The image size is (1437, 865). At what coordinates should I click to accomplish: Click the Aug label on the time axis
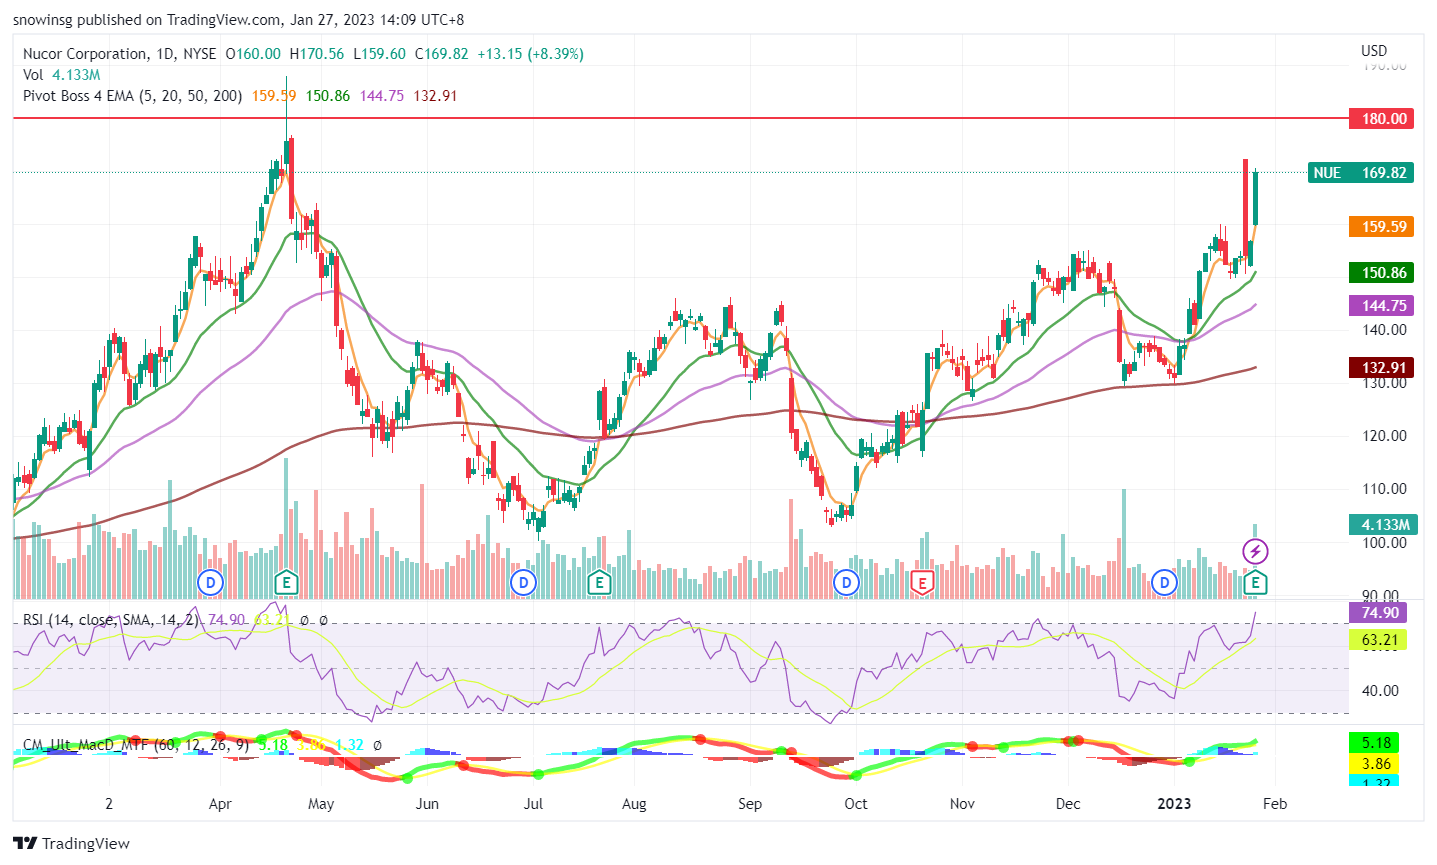(x=634, y=803)
